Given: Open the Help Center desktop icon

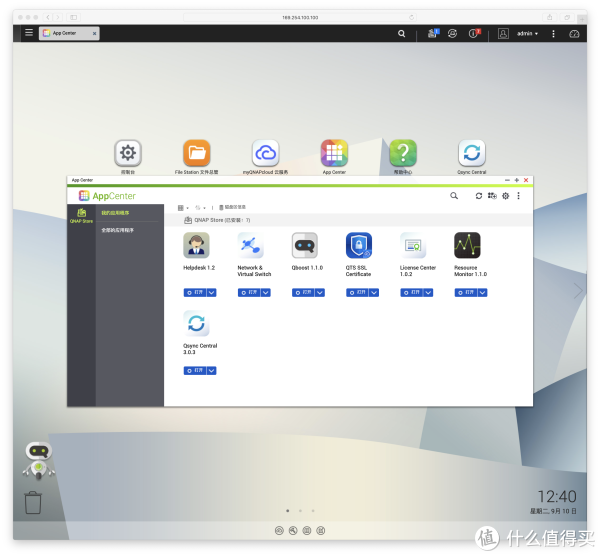Looking at the screenshot, I should point(403,153).
